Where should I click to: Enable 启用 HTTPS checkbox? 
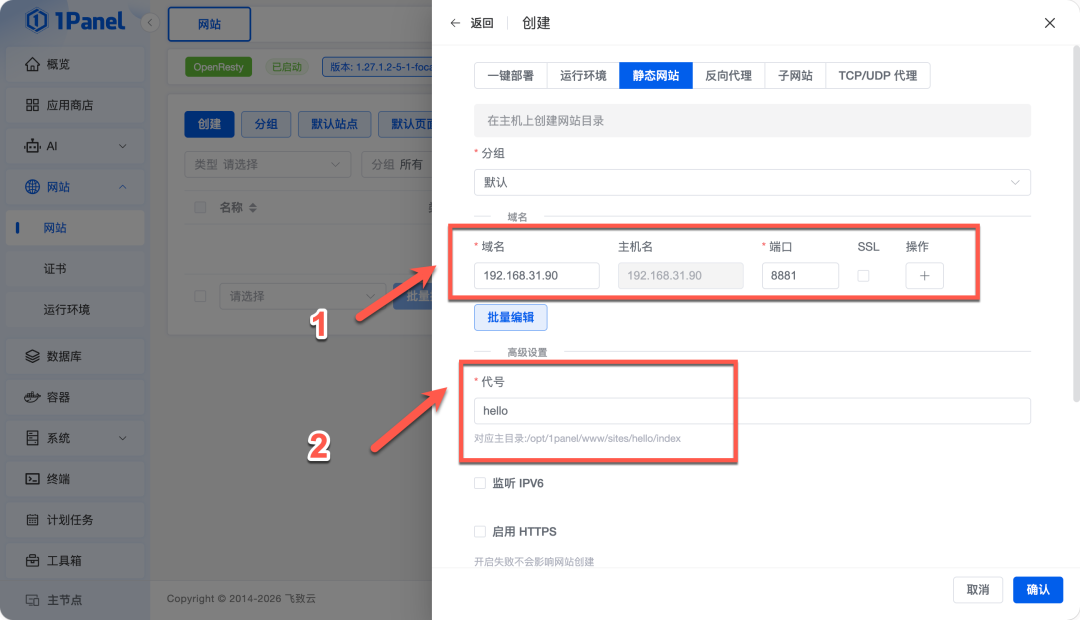pos(480,531)
